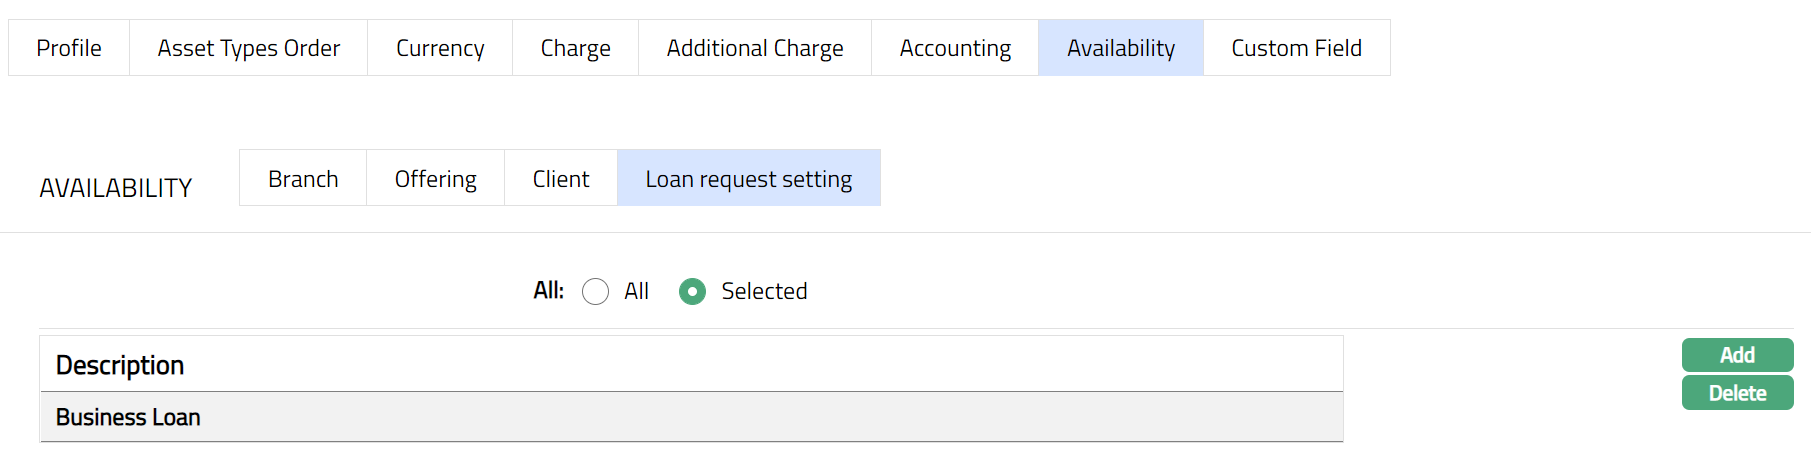Open the Custom Field tab
The height and width of the screenshot is (457, 1811).
click(x=1296, y=48)
